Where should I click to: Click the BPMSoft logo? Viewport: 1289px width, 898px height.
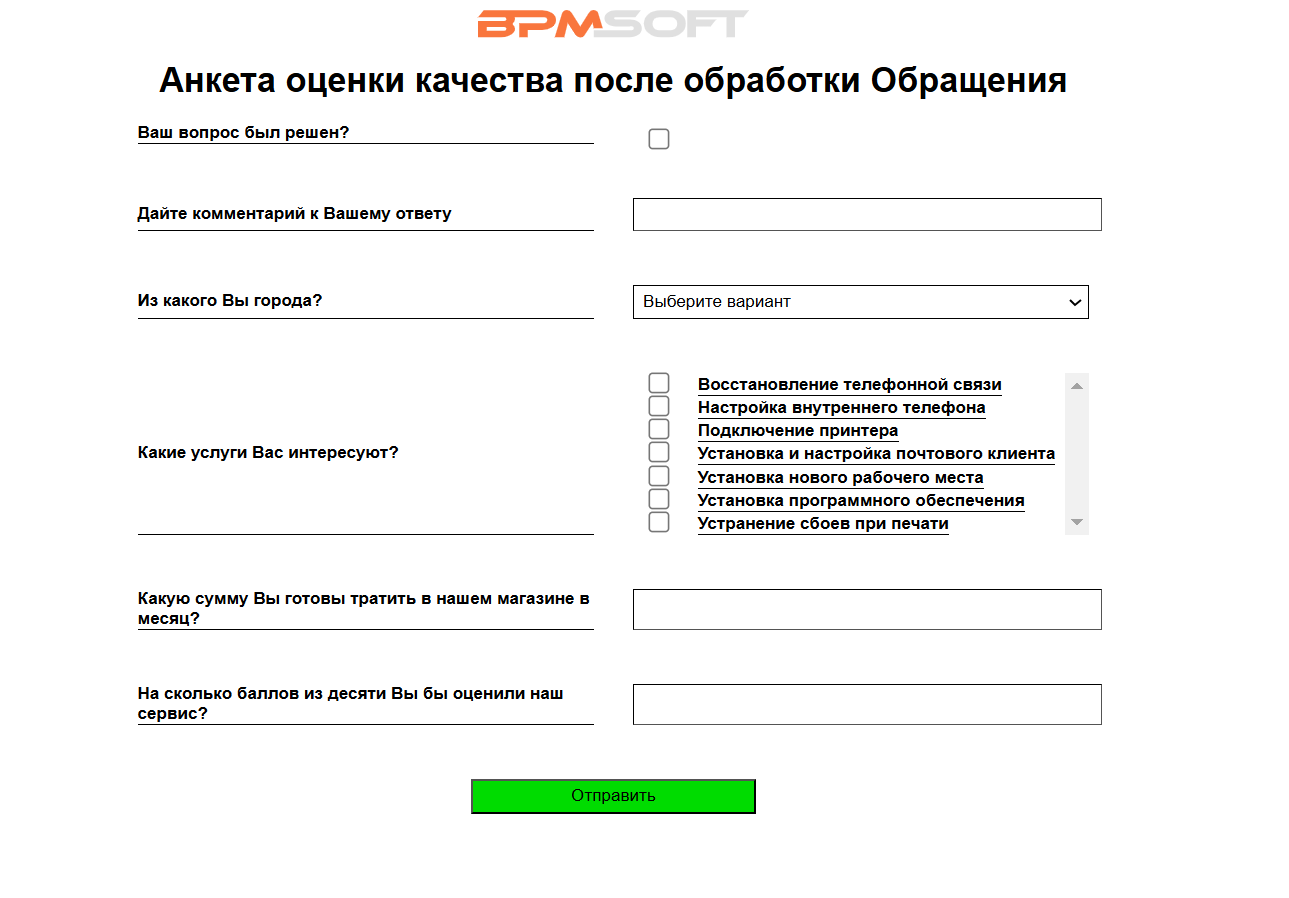613,24
